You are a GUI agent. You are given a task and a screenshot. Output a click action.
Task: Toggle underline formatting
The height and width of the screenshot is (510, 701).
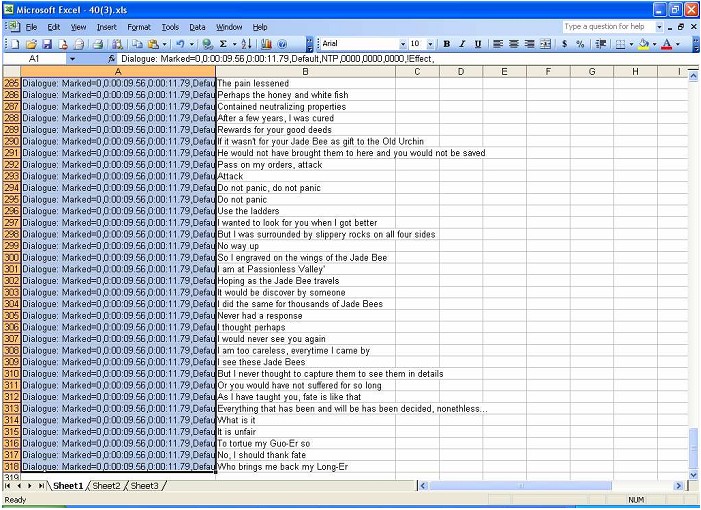[478, 44]
